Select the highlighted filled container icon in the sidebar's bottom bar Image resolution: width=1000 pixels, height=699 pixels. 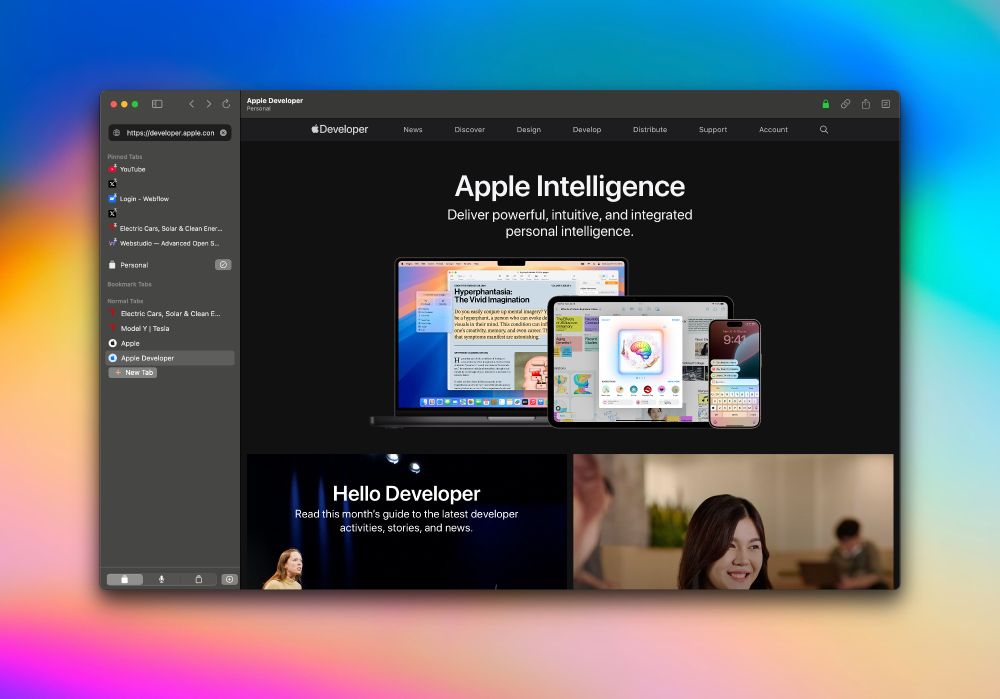click(x=125, y=579)
